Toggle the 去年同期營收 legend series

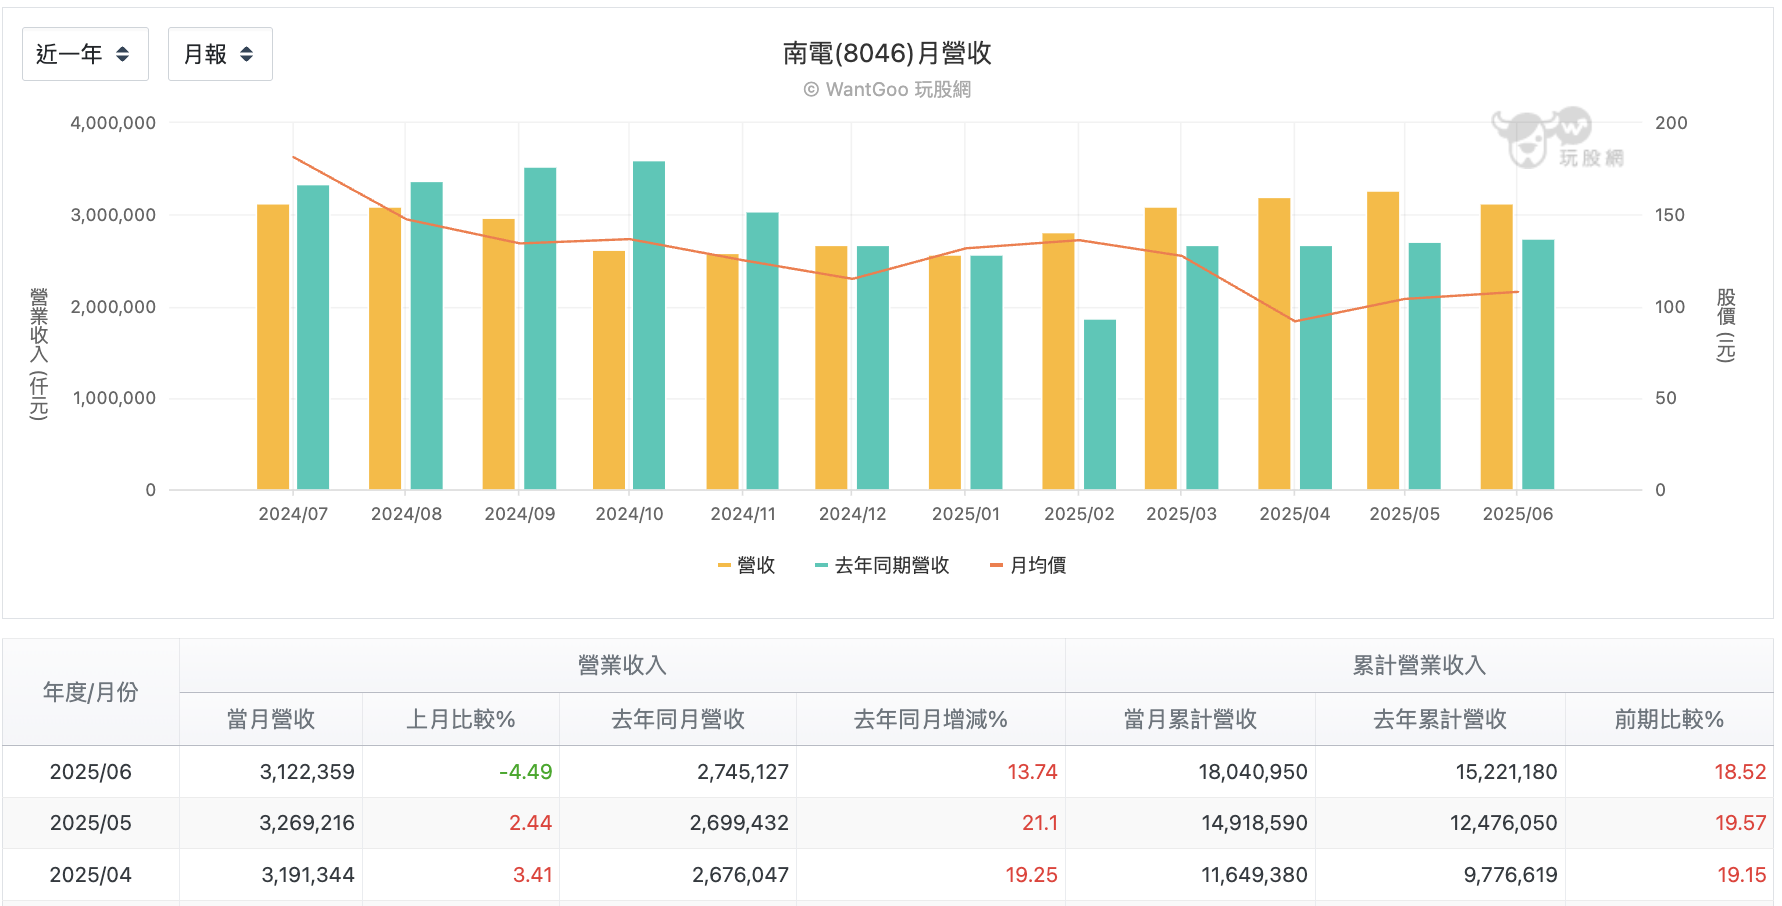882,566
